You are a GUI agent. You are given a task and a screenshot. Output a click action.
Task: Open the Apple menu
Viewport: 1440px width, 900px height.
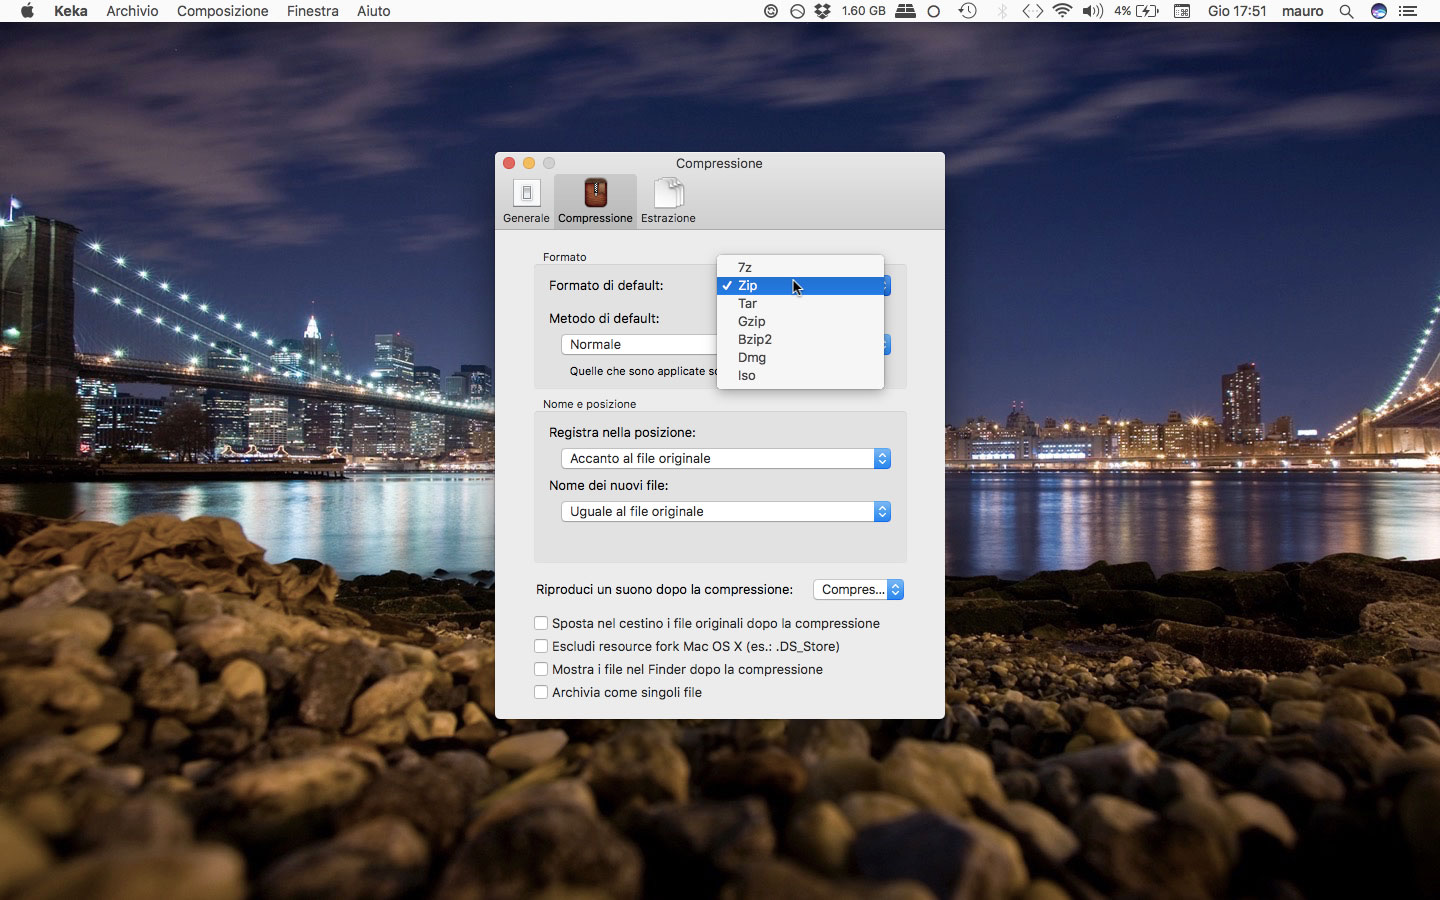pos(27,11)
